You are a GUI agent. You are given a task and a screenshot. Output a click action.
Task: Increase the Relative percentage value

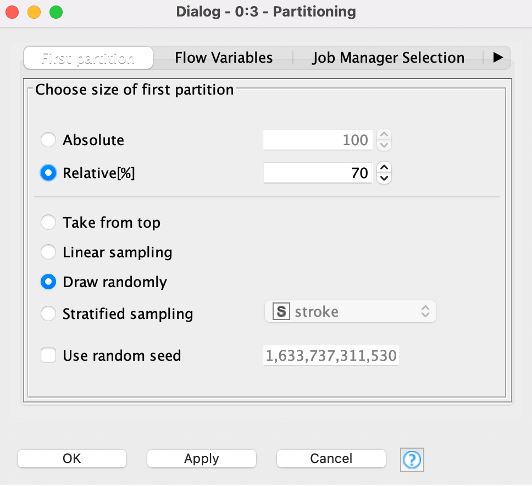coord(384,168)
